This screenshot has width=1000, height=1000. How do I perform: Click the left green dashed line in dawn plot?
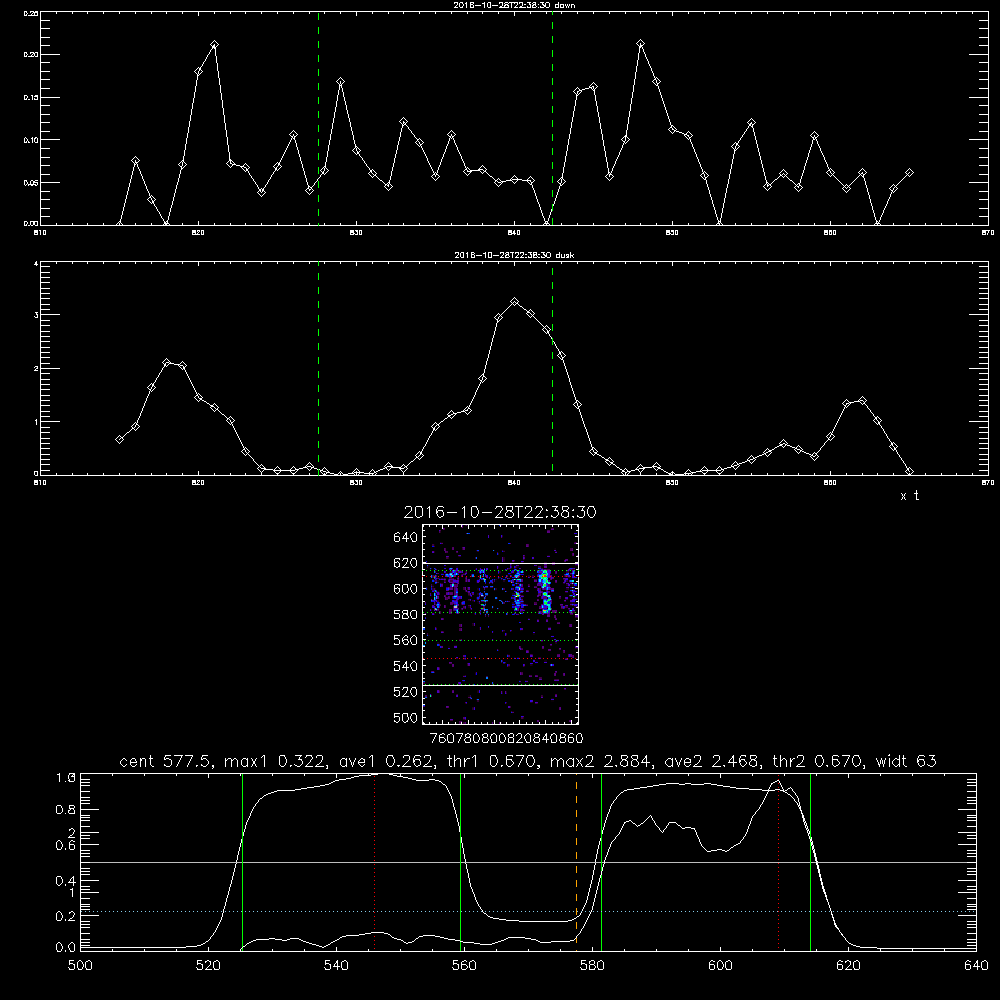click(x=318, y=118)
